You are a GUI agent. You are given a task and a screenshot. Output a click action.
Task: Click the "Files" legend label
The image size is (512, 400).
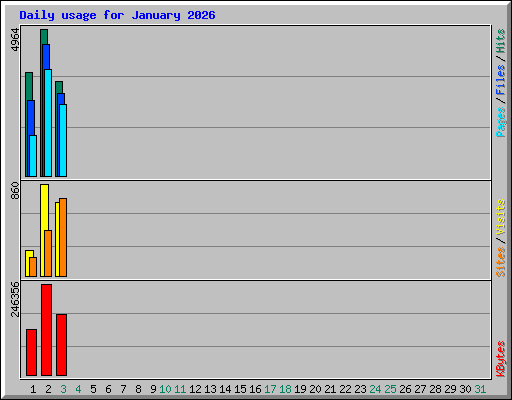(500, 80)
